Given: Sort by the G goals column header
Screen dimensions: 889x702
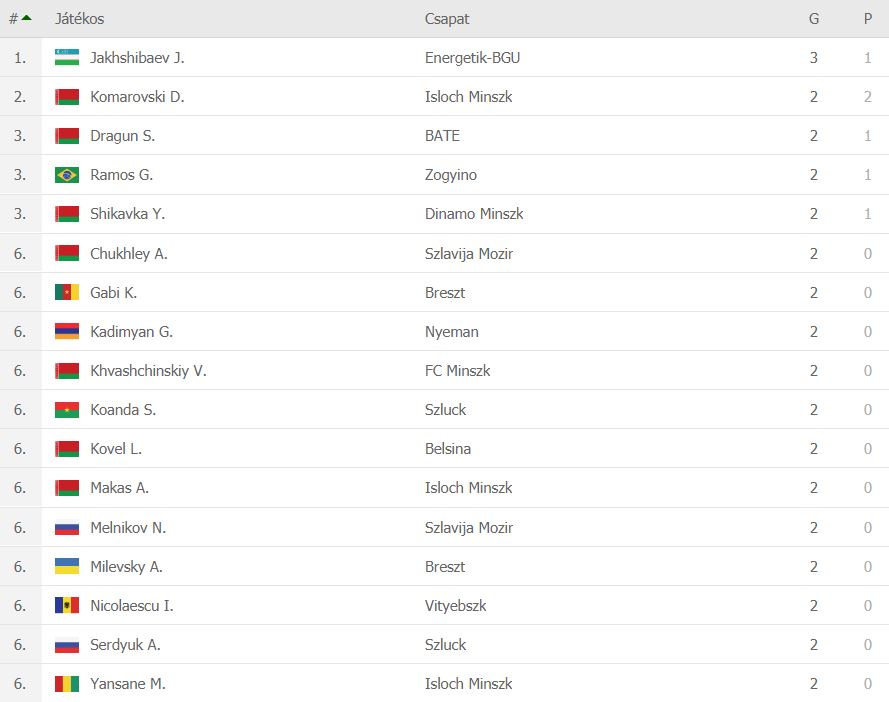Looking at the screenshot, I should click(814, 19).
